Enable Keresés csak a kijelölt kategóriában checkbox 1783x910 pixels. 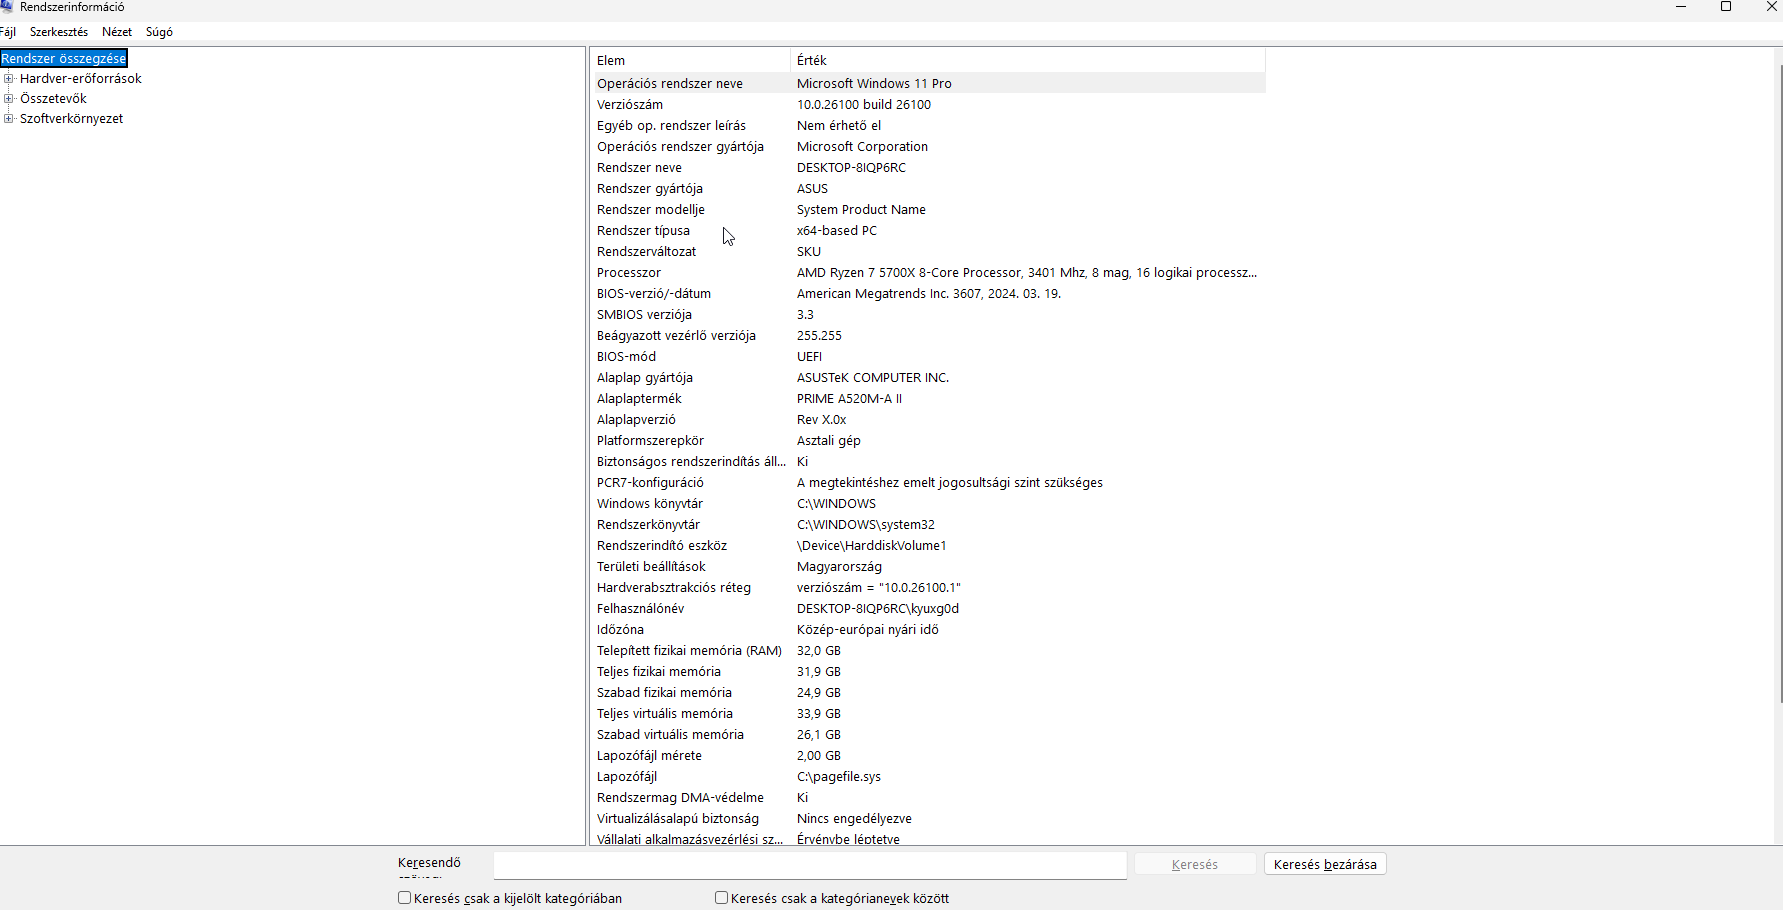405,898
